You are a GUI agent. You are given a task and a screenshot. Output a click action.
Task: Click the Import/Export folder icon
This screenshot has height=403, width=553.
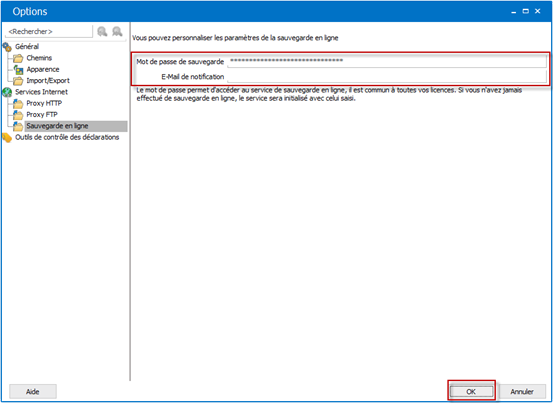coord(18,81)
